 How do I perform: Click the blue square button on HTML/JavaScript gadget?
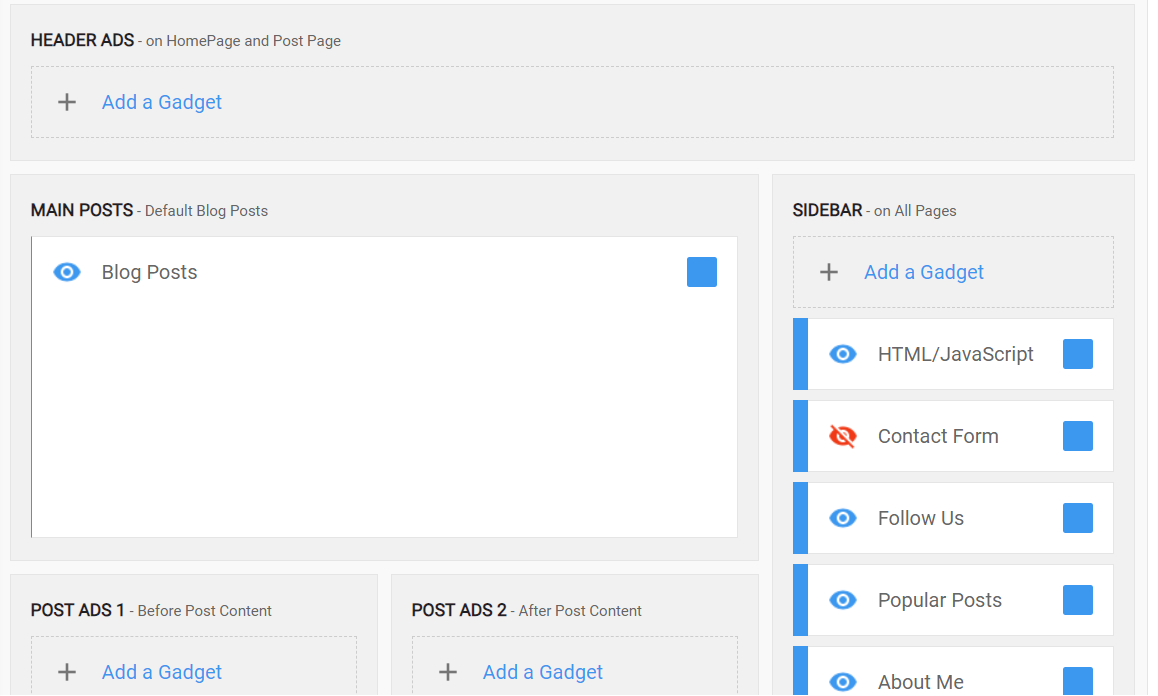pos(1077,354)
